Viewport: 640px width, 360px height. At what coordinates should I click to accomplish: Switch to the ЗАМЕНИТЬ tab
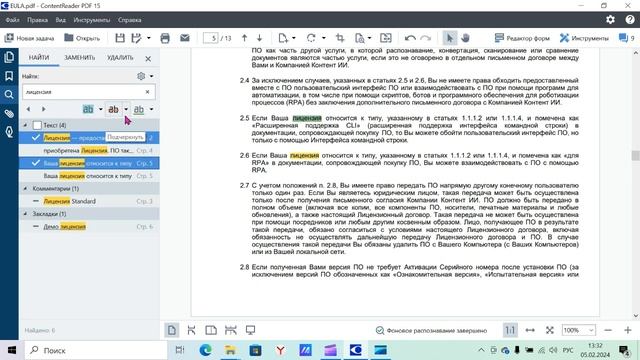(80, 58)
